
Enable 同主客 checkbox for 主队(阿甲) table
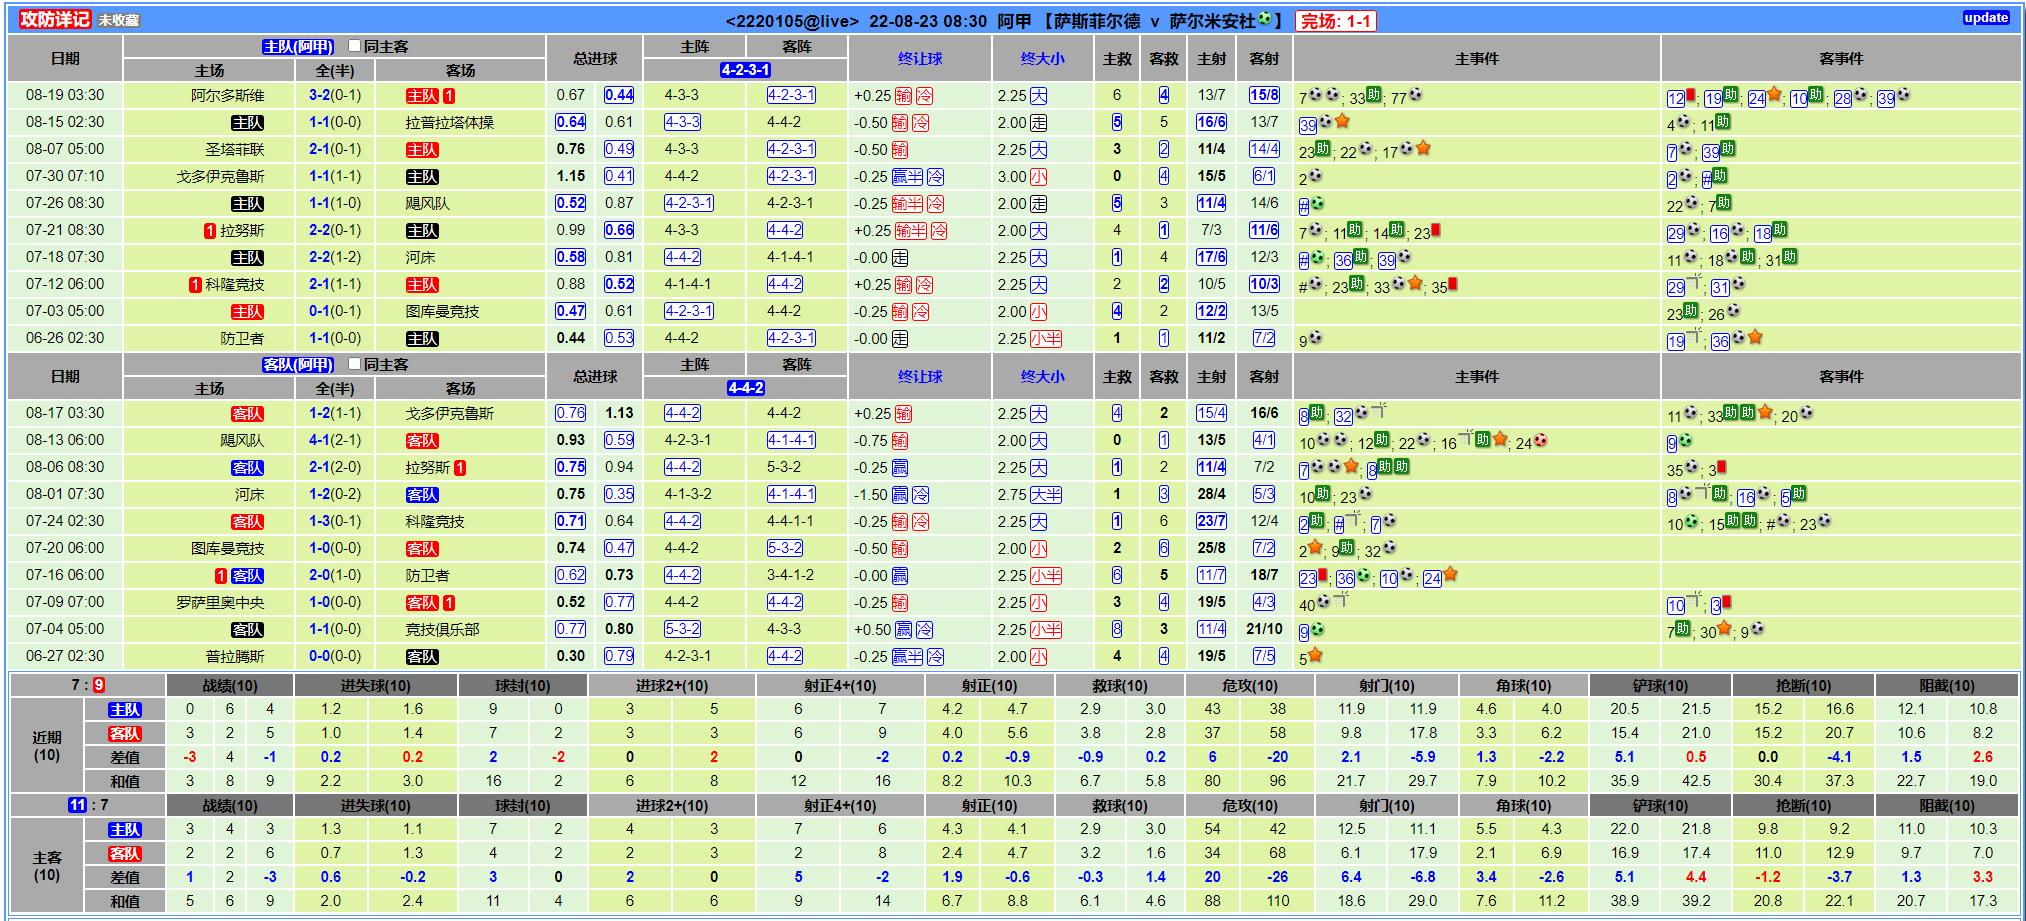pyautogui.click(x=354, y=46)
